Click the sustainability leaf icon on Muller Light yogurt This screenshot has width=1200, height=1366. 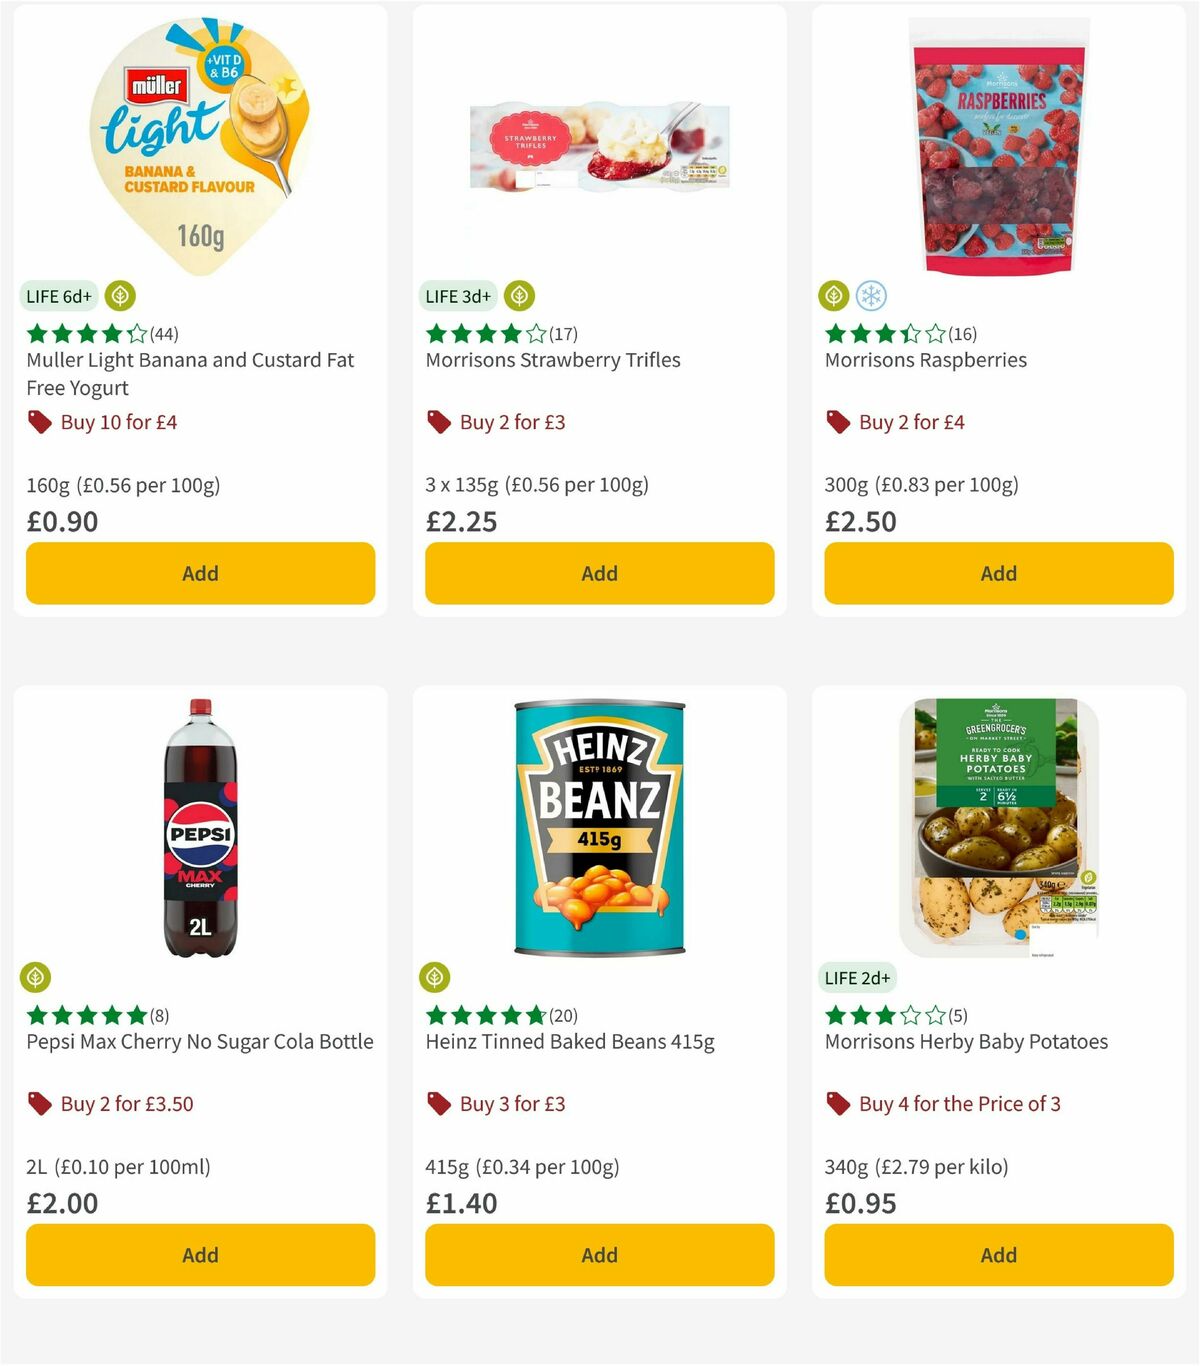(x=120, y=296)
